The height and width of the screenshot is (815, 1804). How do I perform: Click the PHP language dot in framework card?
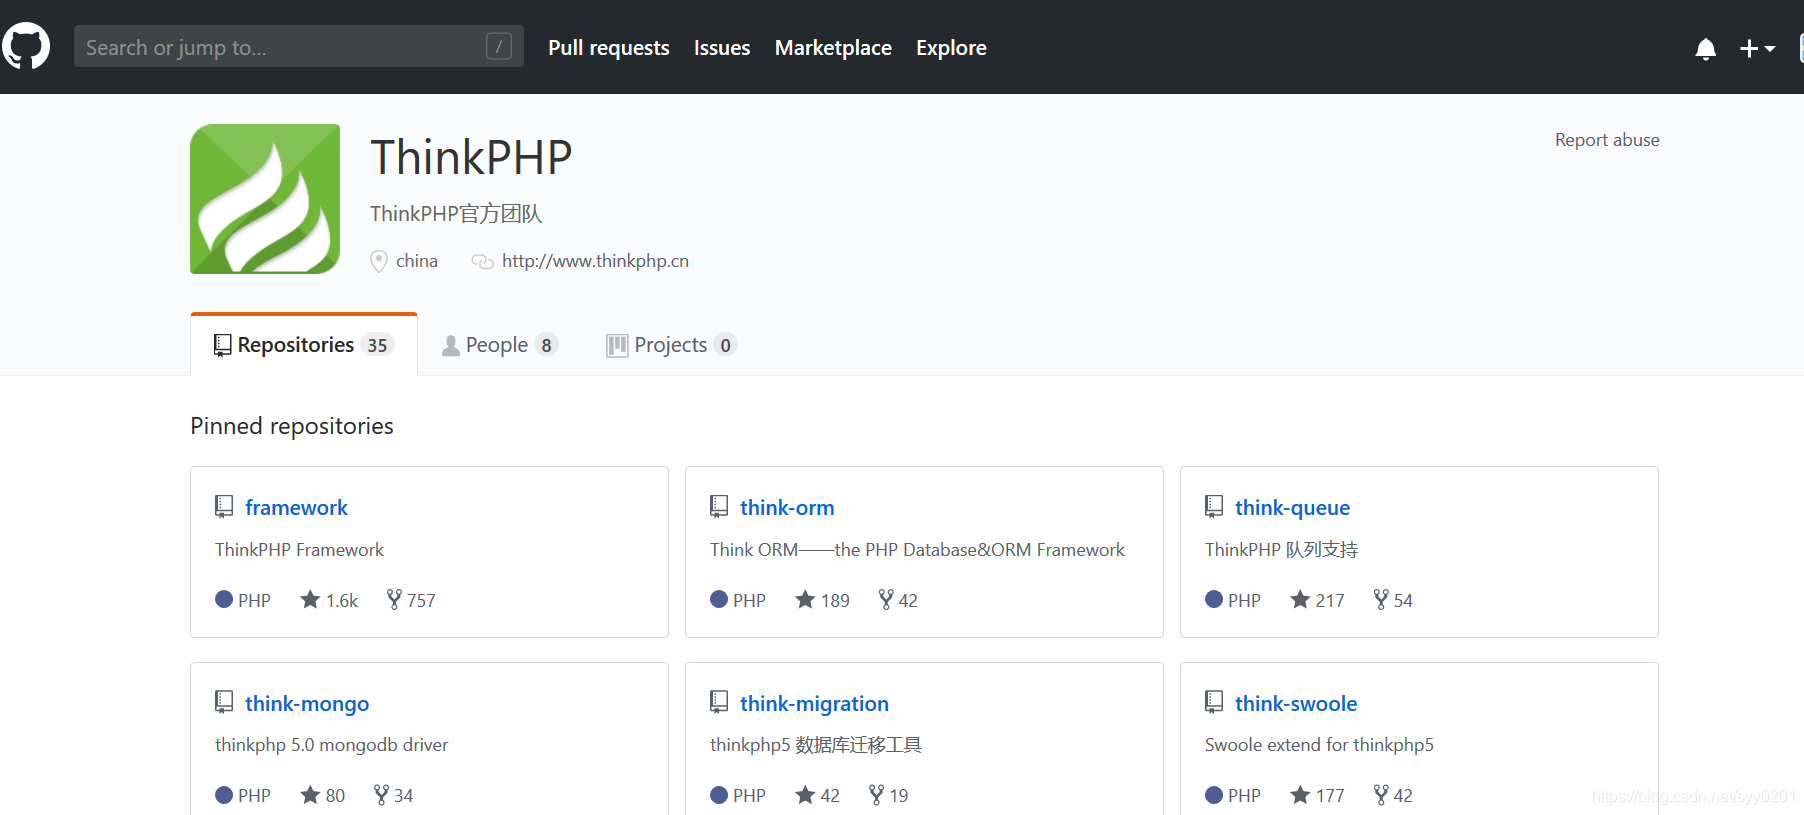click(224, 599)
